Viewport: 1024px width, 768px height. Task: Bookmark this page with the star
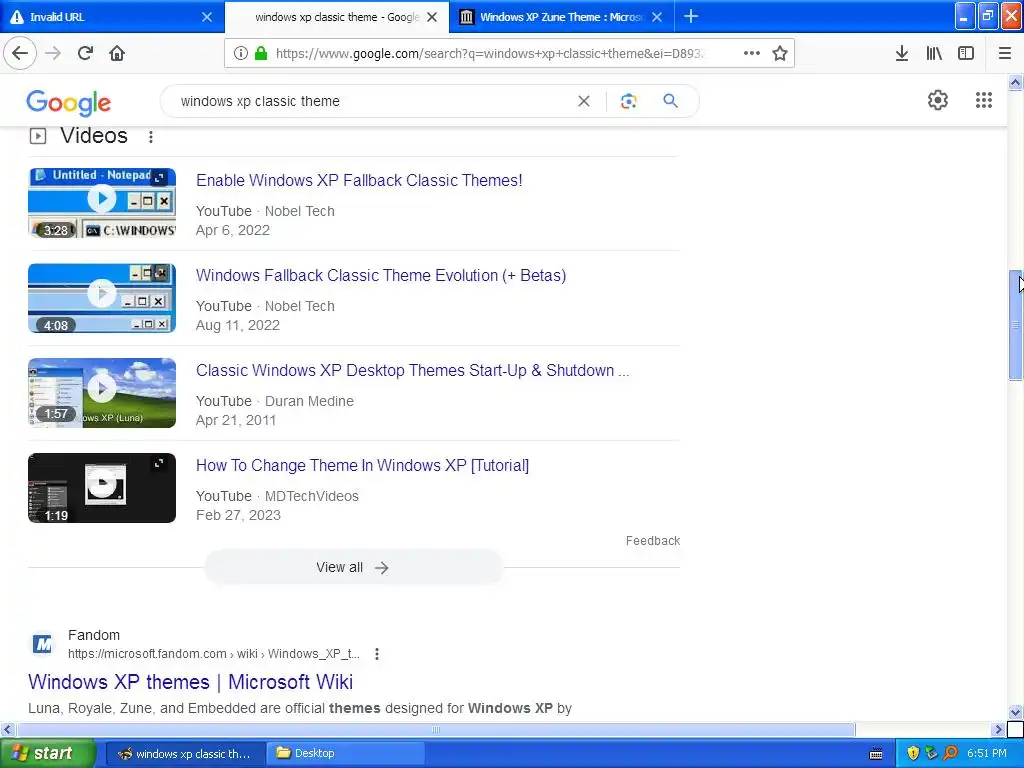[x=780, y=54]
